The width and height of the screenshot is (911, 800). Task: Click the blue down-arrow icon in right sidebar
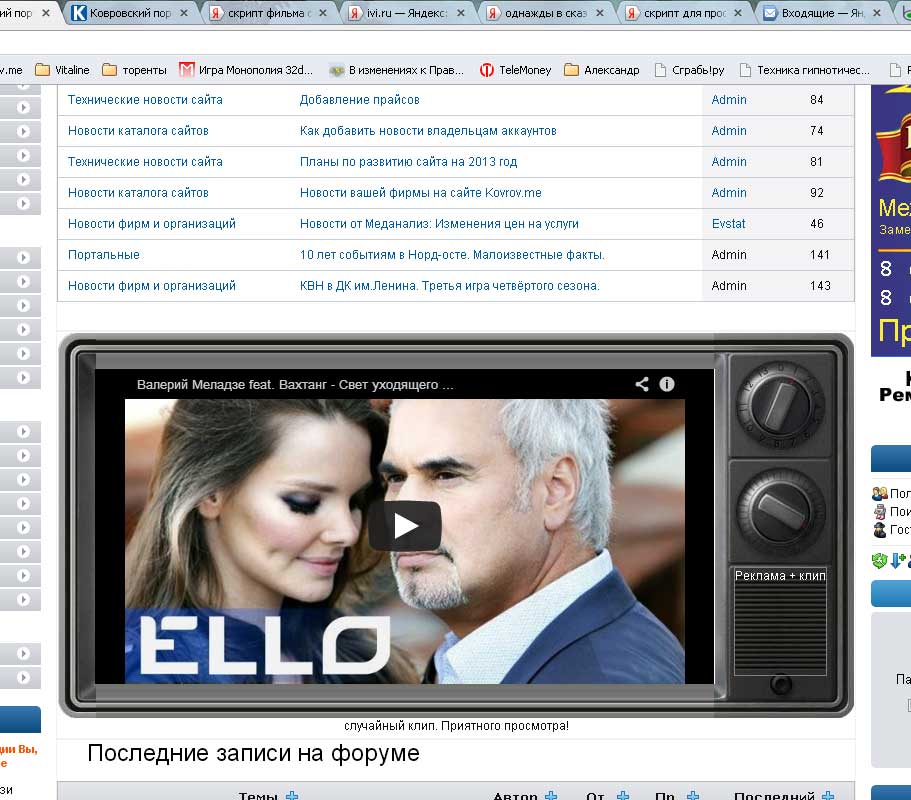click(896, 561)
